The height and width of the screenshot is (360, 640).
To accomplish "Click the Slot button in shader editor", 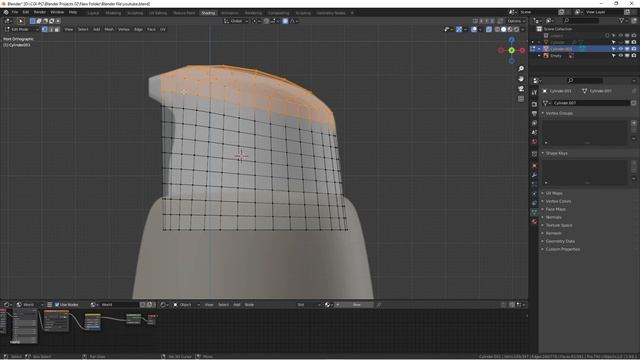I will click(308, 304).
